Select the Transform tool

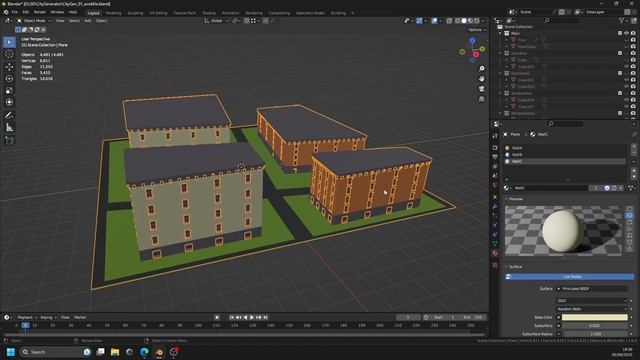pos(9,102)
